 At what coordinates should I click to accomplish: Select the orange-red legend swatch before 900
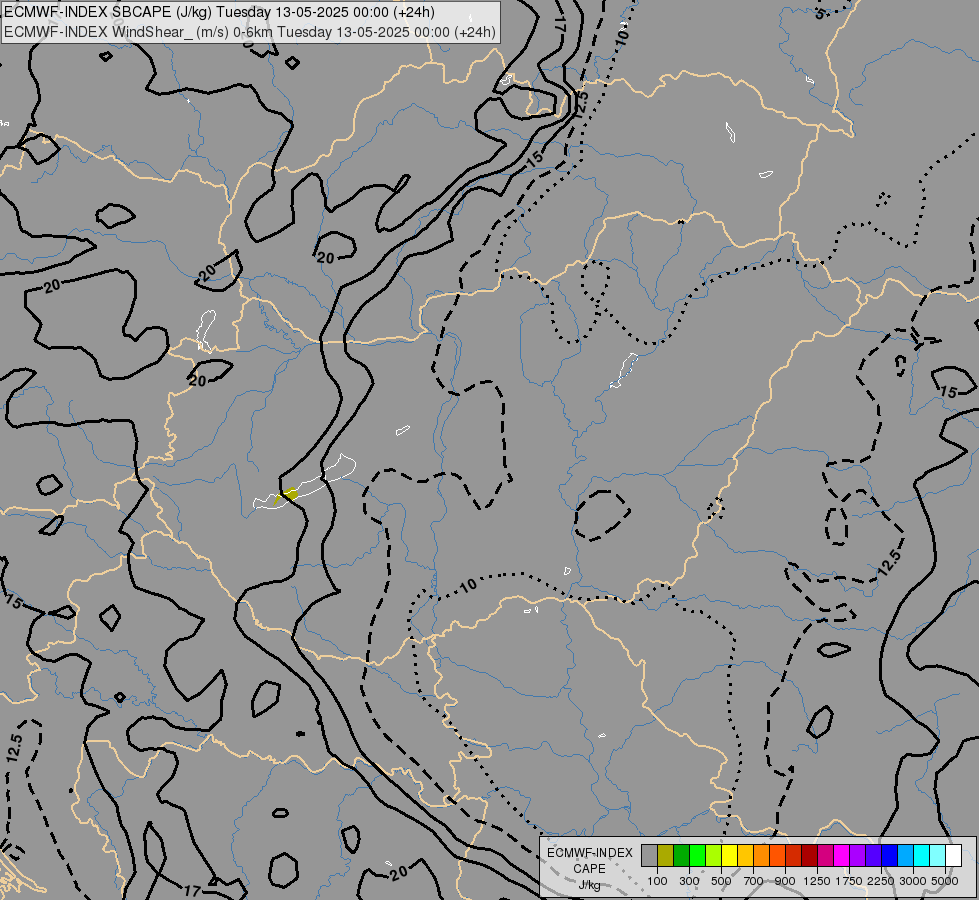point(777,856)
